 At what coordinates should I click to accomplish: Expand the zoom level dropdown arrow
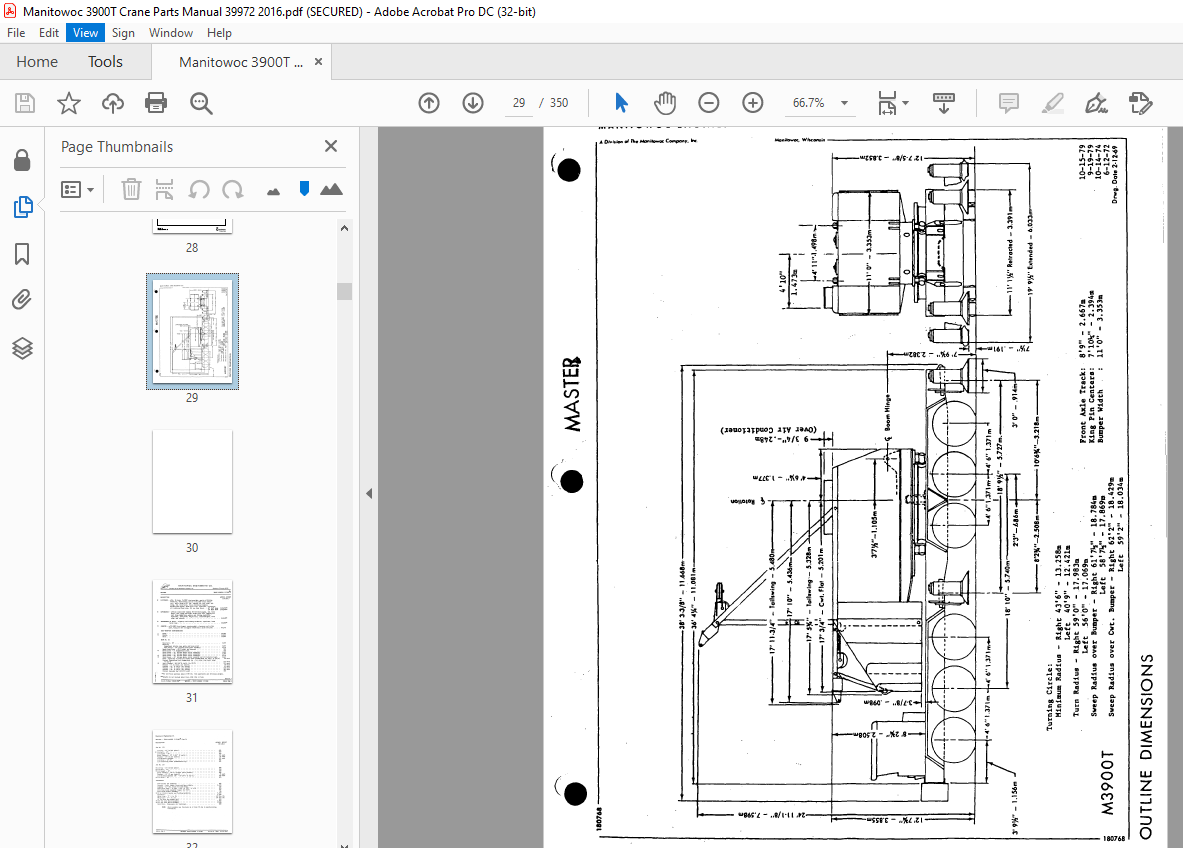point(844,103)
